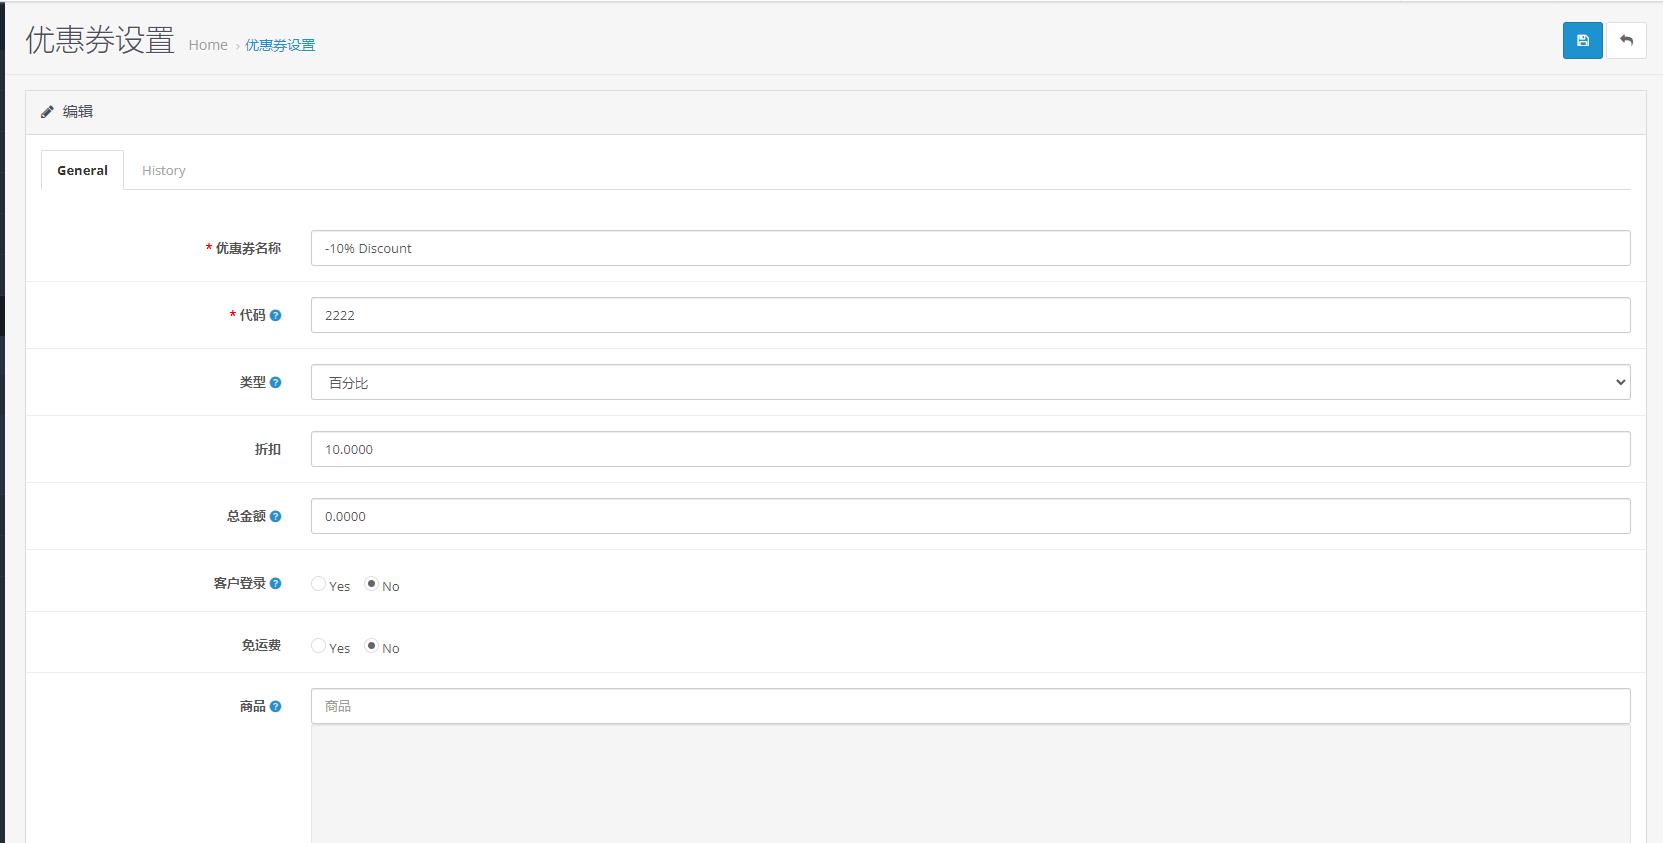Click pencil icon in 编辑 panel header
Screen dimensions: 1663x843
47,112
